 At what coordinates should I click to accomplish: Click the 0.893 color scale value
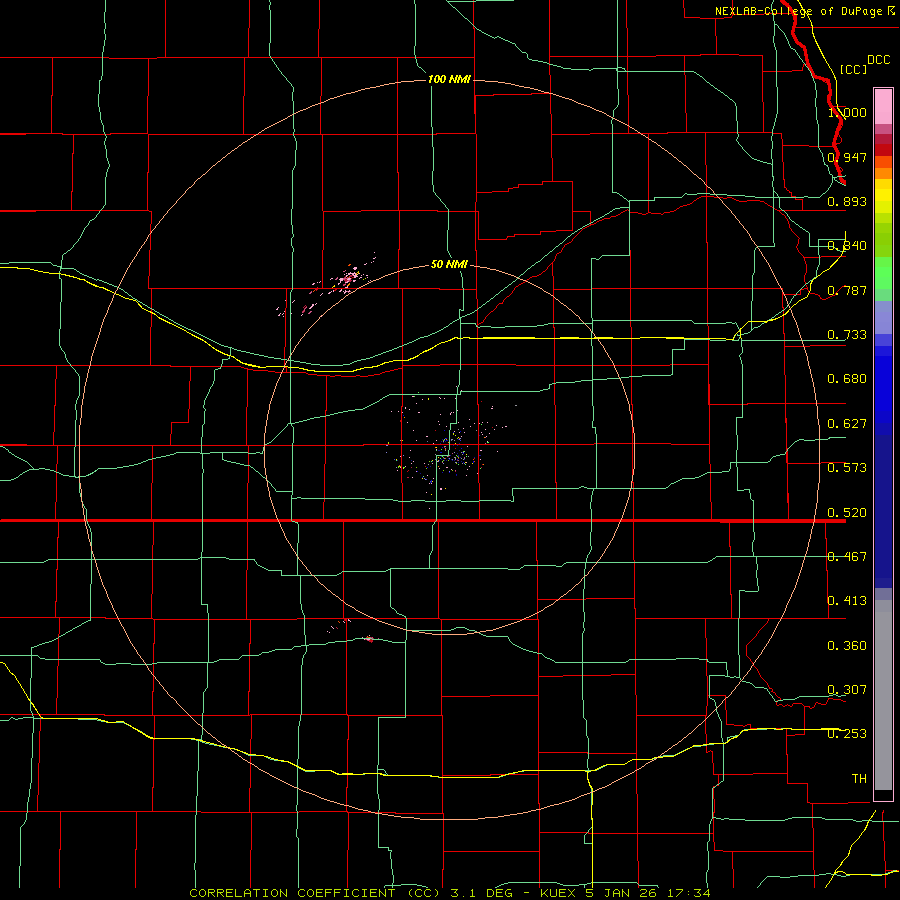coord(847,201)
